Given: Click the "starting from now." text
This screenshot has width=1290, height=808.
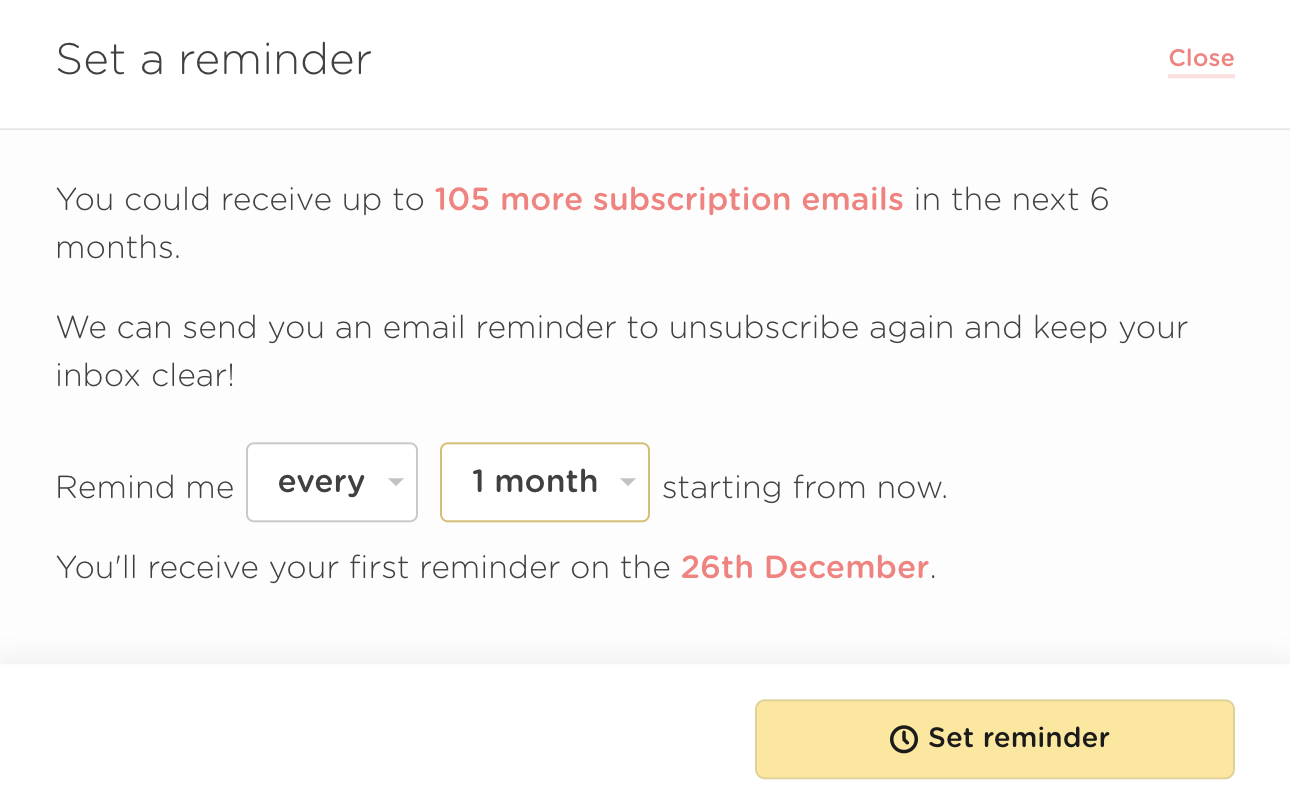Looking at the screenshot, I should (804, 488).
